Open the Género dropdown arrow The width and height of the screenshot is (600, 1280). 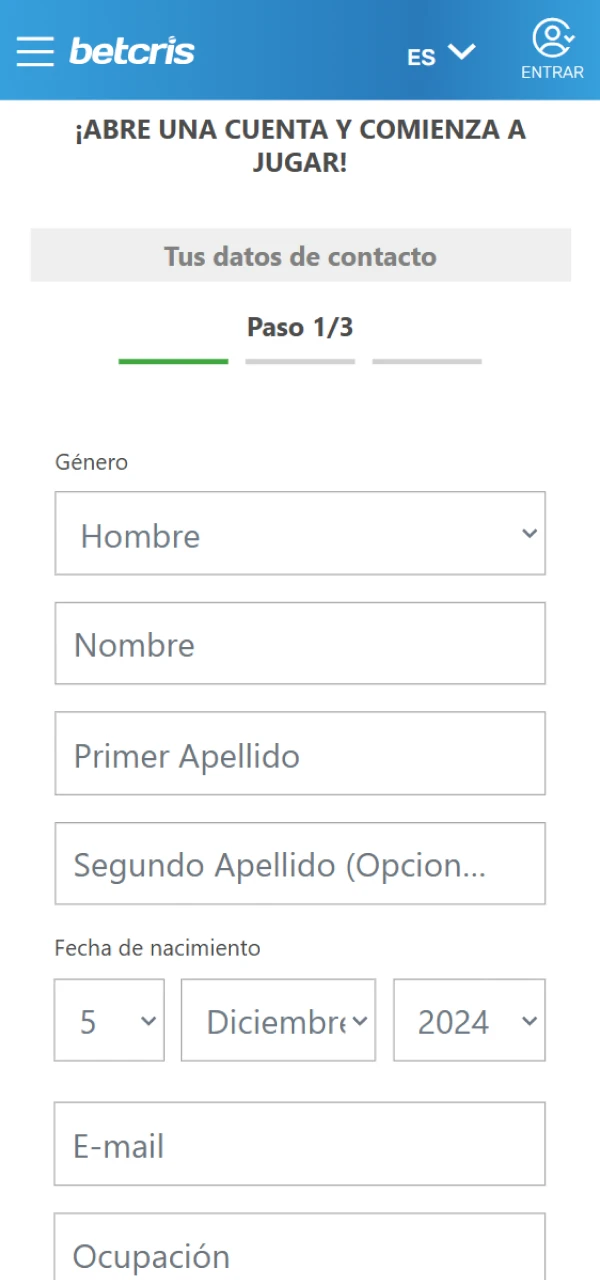coord(528,533)
